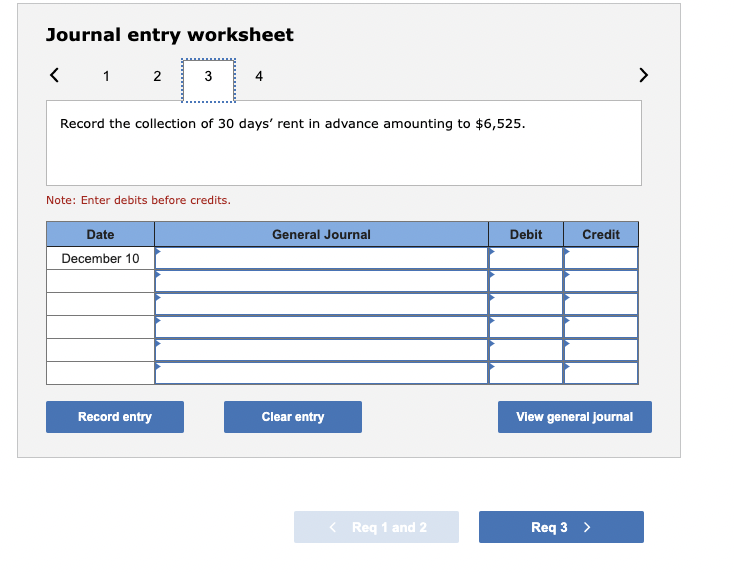Open journal entry tab 4
Viewport: 734px width, 574px height.
point(259,76)
